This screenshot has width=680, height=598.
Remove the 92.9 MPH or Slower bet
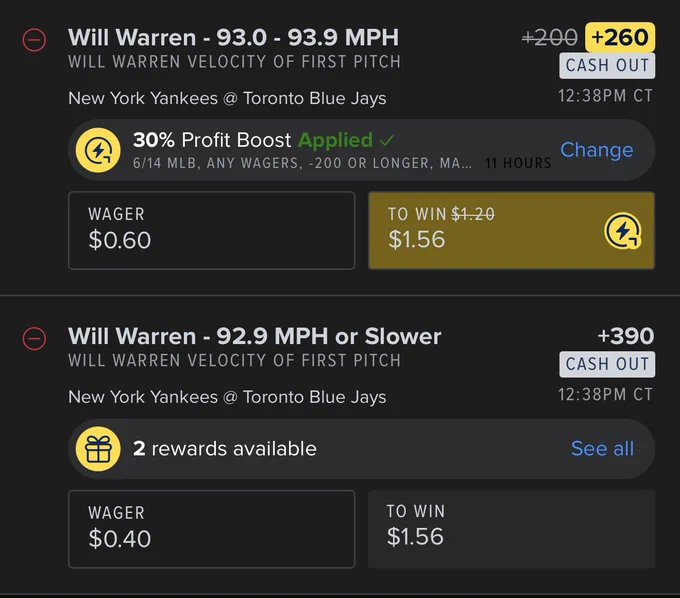[34, 338]
